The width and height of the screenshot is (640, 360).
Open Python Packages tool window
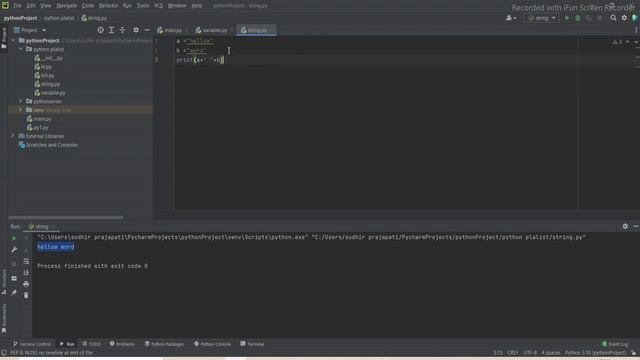(164, 344)
